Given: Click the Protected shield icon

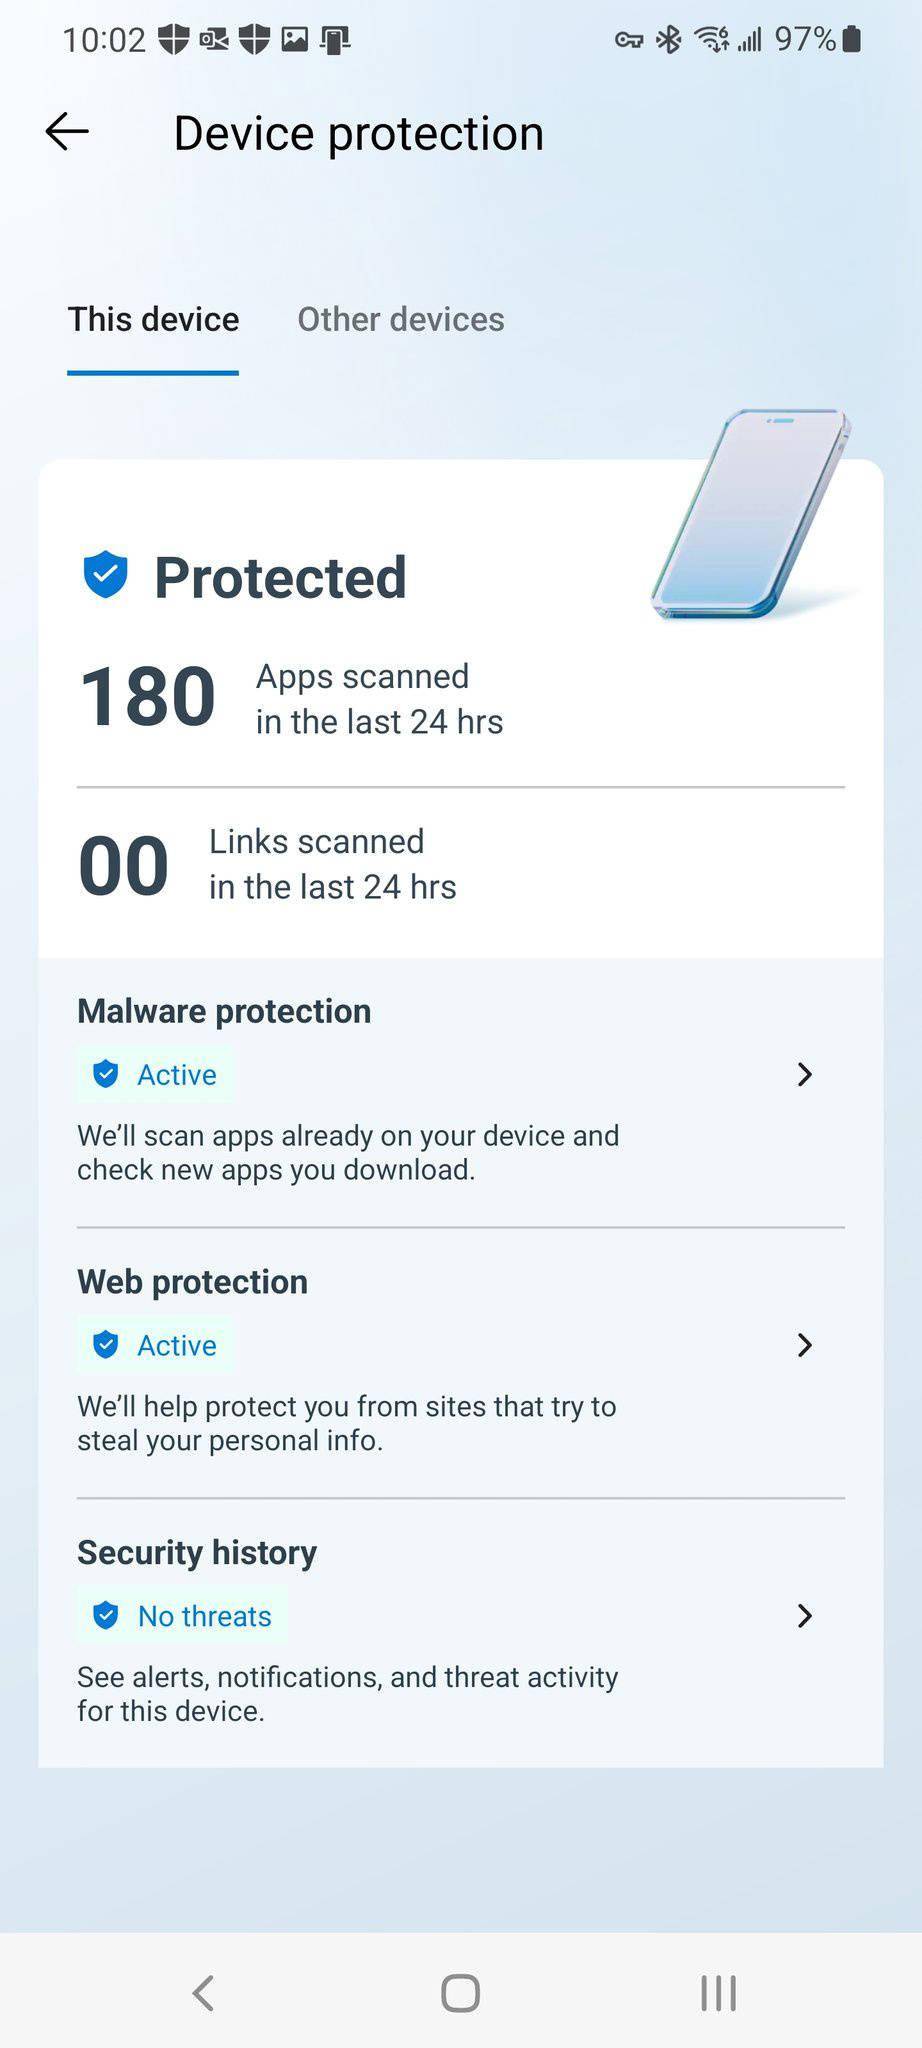Looking at the screenshot, I should click(x=103, y=575).
